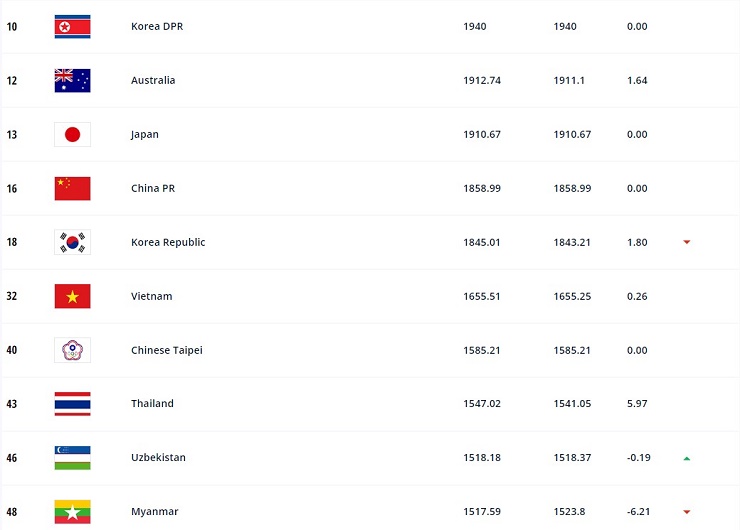
Task: Click the Chinese Taipei flag icon
Action: [72, 350]
